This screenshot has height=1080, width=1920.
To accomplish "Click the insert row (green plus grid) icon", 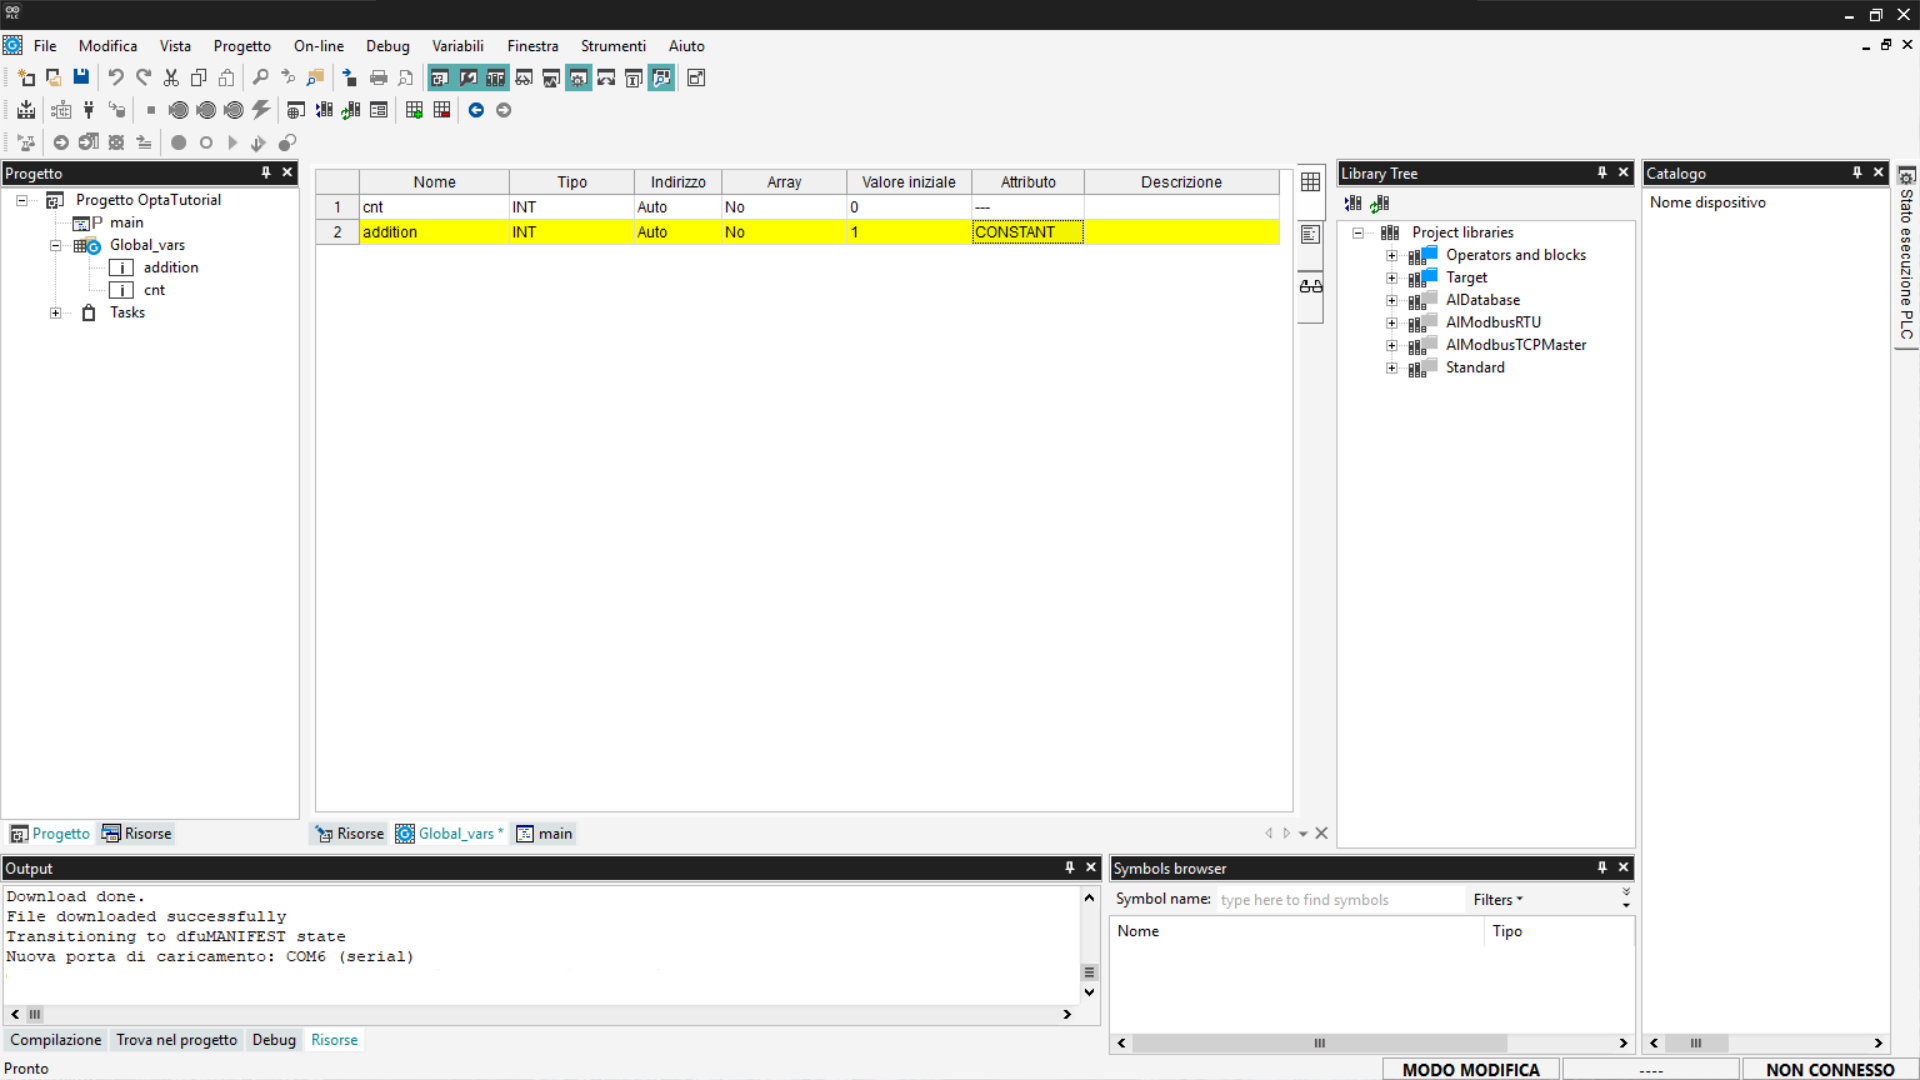I will click(x=414, y=110).
